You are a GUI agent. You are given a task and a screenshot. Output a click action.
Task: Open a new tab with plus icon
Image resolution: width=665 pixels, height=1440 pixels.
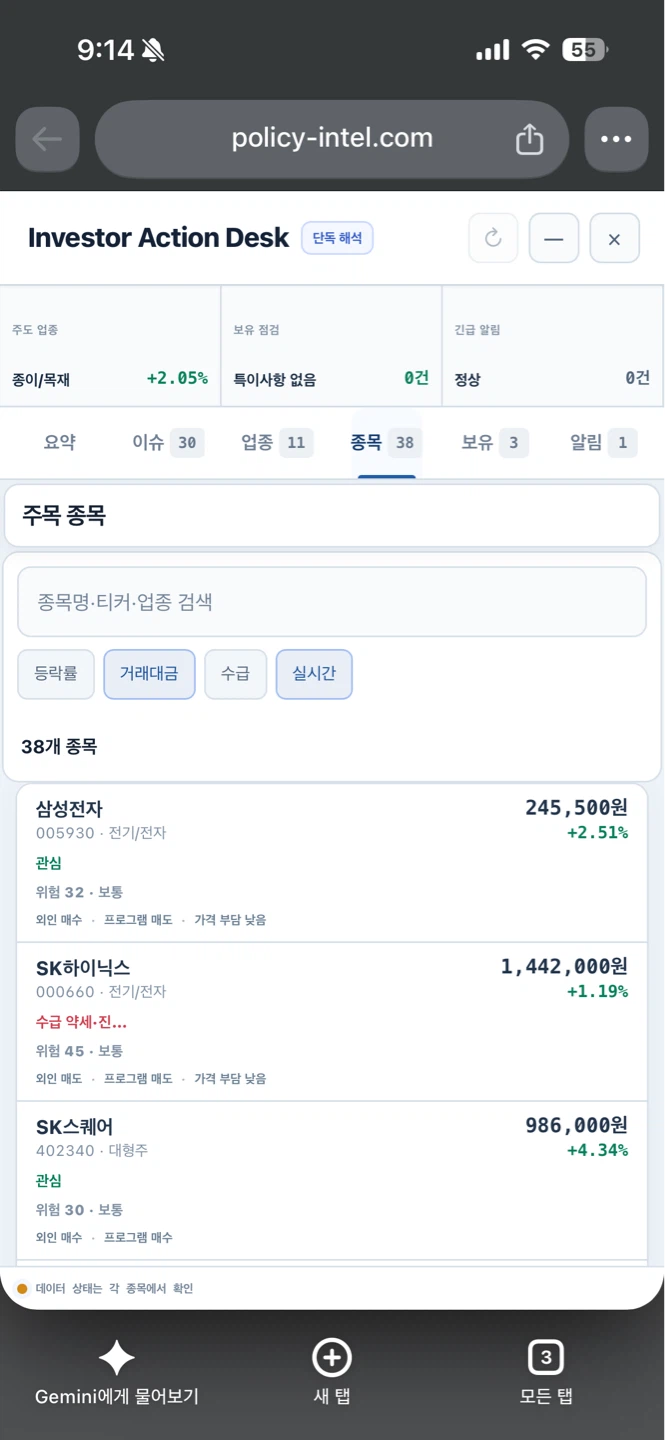[332, 1358]
